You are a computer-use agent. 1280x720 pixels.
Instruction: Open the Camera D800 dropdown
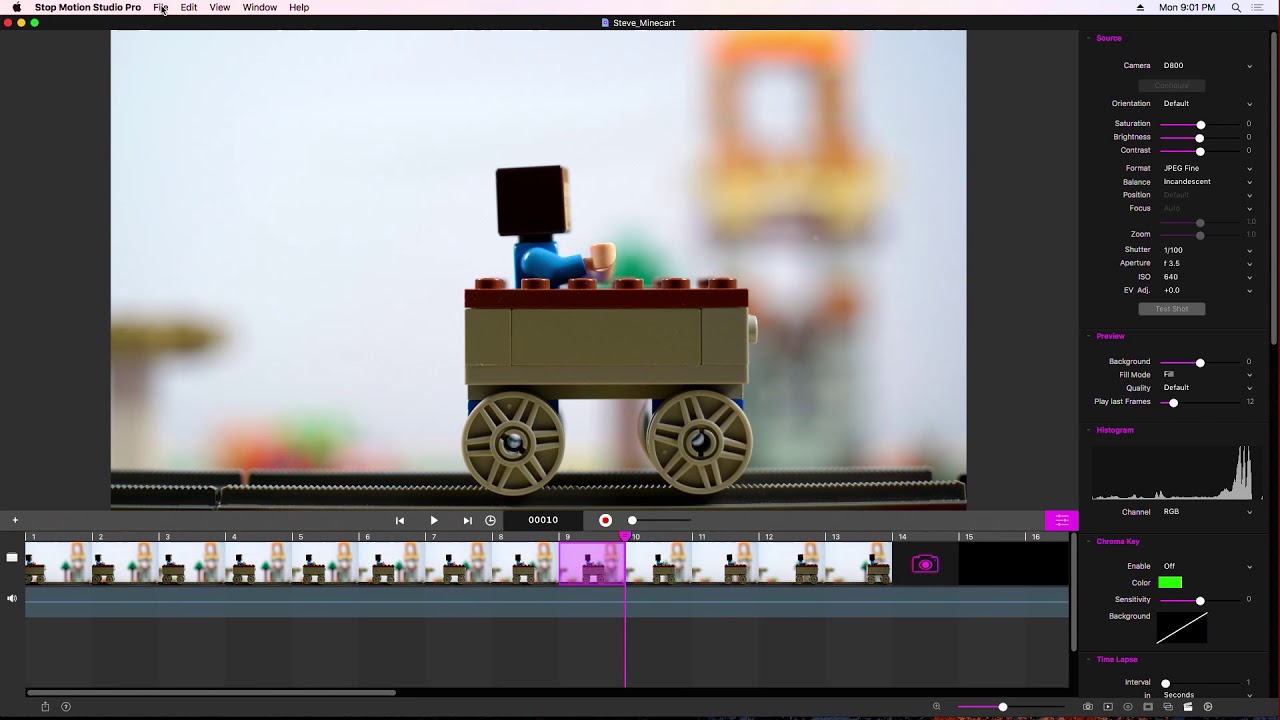tap(1207, 66)
